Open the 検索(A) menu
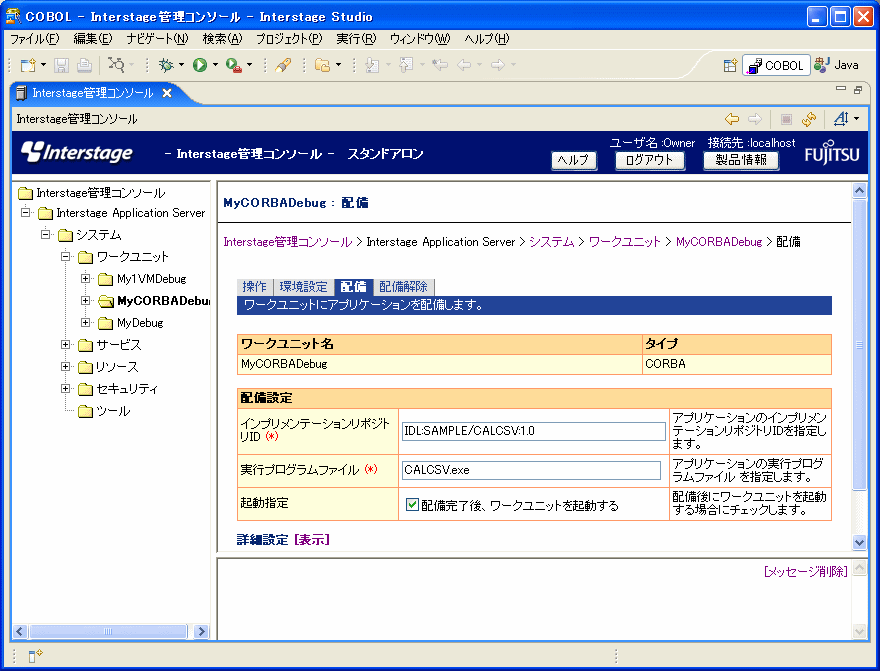This screenshot has height=671, width=880. (222, 39)
